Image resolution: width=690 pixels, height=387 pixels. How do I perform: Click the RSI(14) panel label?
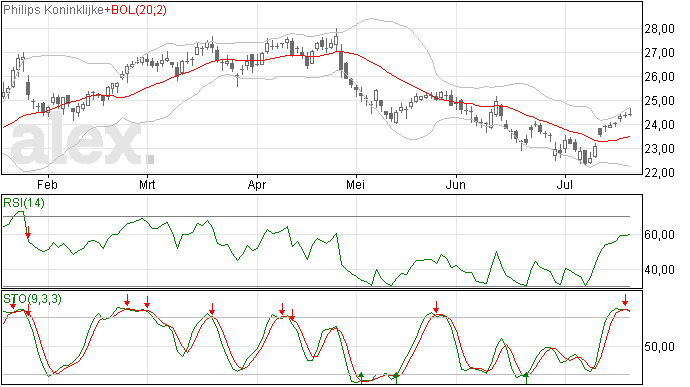tap(24, 203)
